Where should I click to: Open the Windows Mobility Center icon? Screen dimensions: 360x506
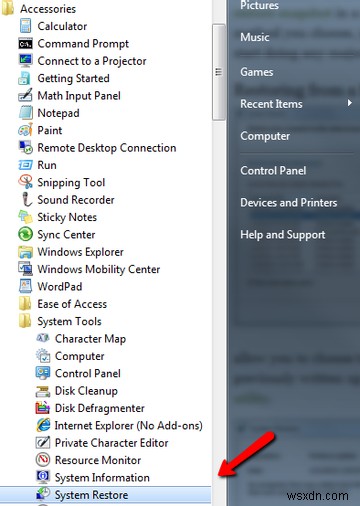[25, 269]
